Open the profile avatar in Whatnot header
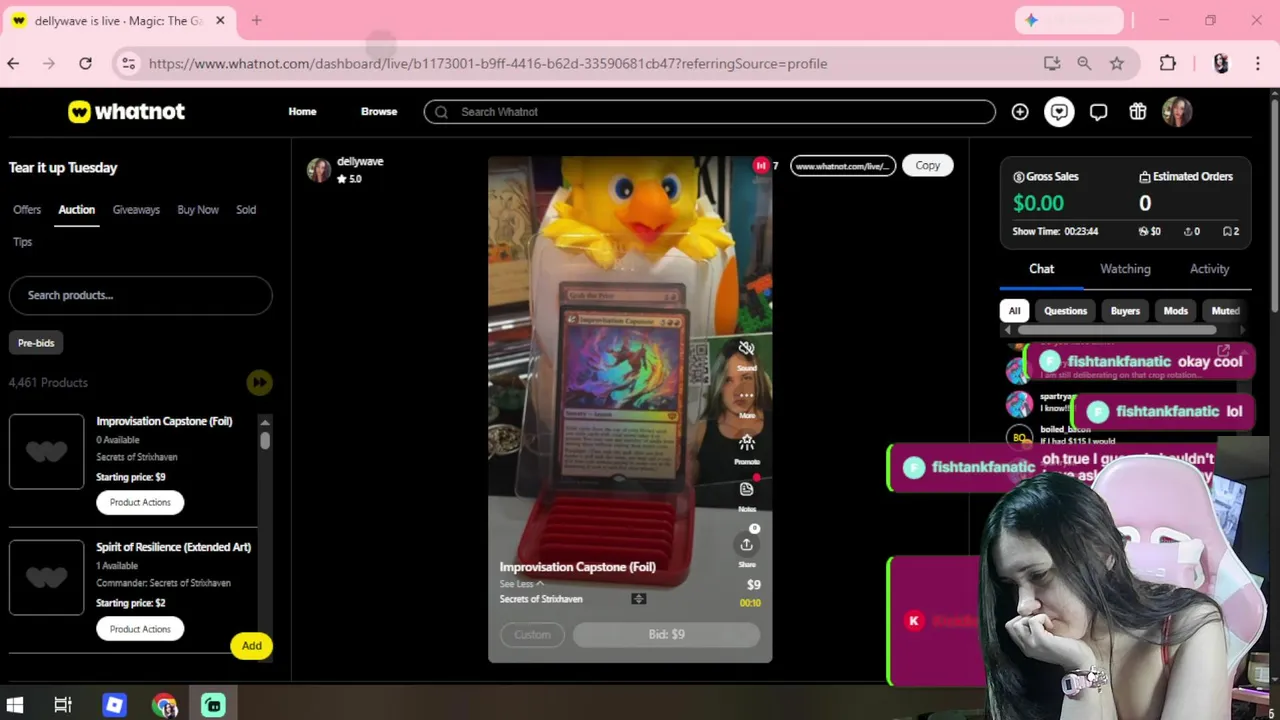Viewport: 1280px width, 720px height. [x=1177, y=112]
